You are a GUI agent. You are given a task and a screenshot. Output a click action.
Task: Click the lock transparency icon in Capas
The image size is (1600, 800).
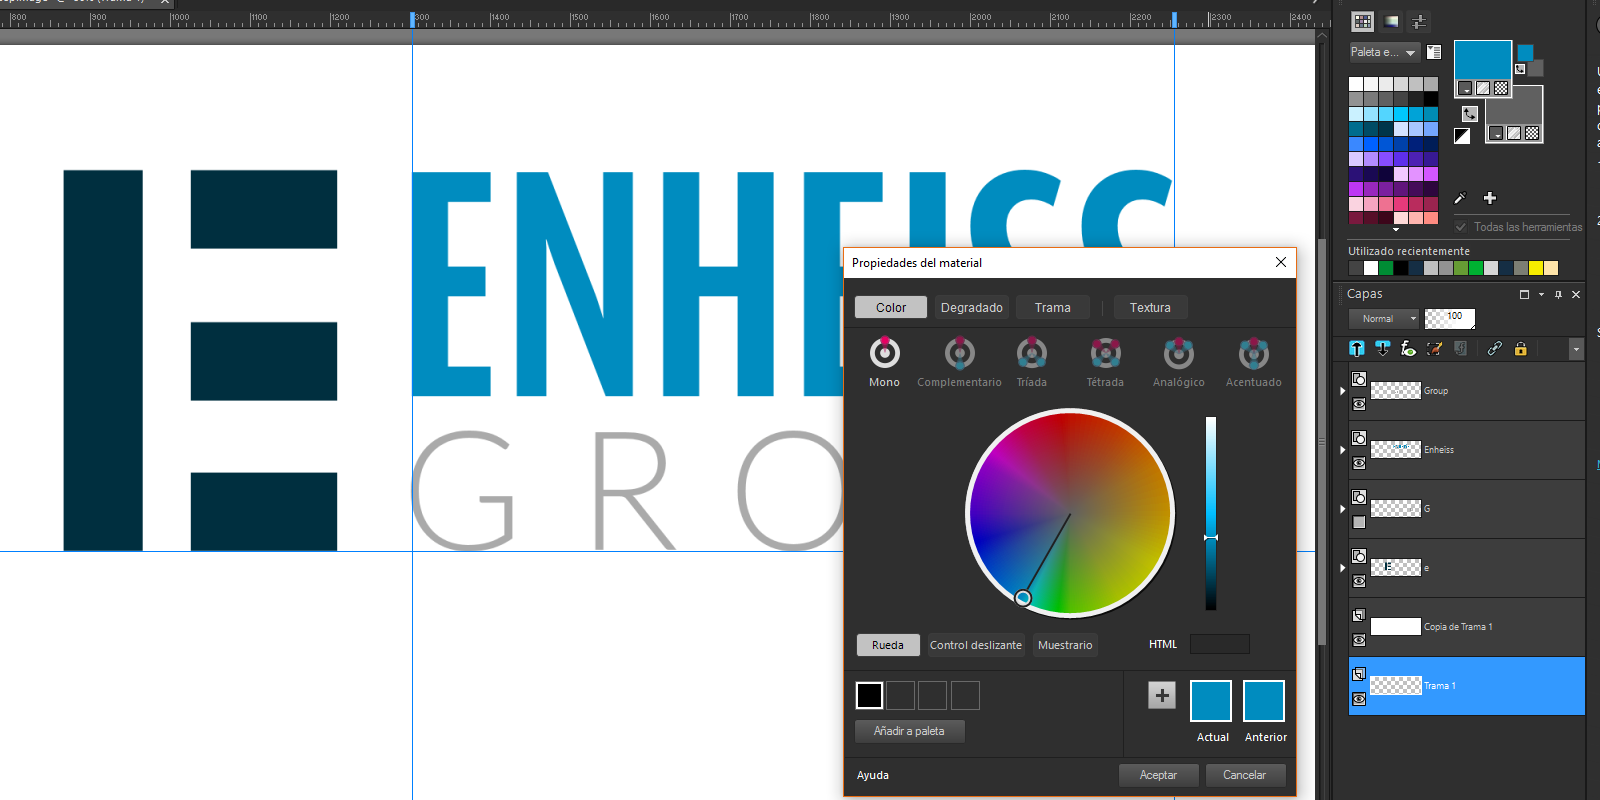(x=1520, y=349)
